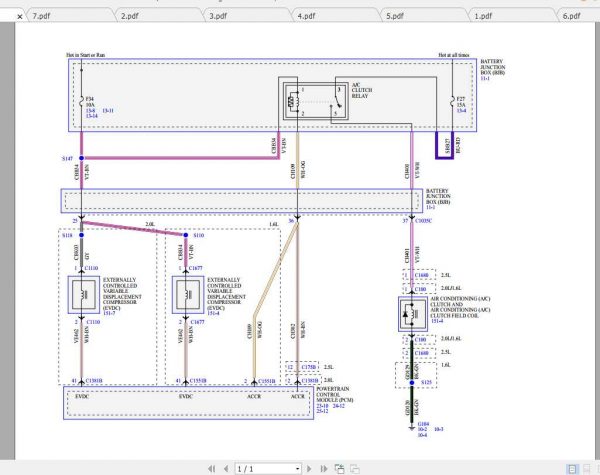600x475 pixels.
Task: Click the C175B connector label
Action: [309, 367]
